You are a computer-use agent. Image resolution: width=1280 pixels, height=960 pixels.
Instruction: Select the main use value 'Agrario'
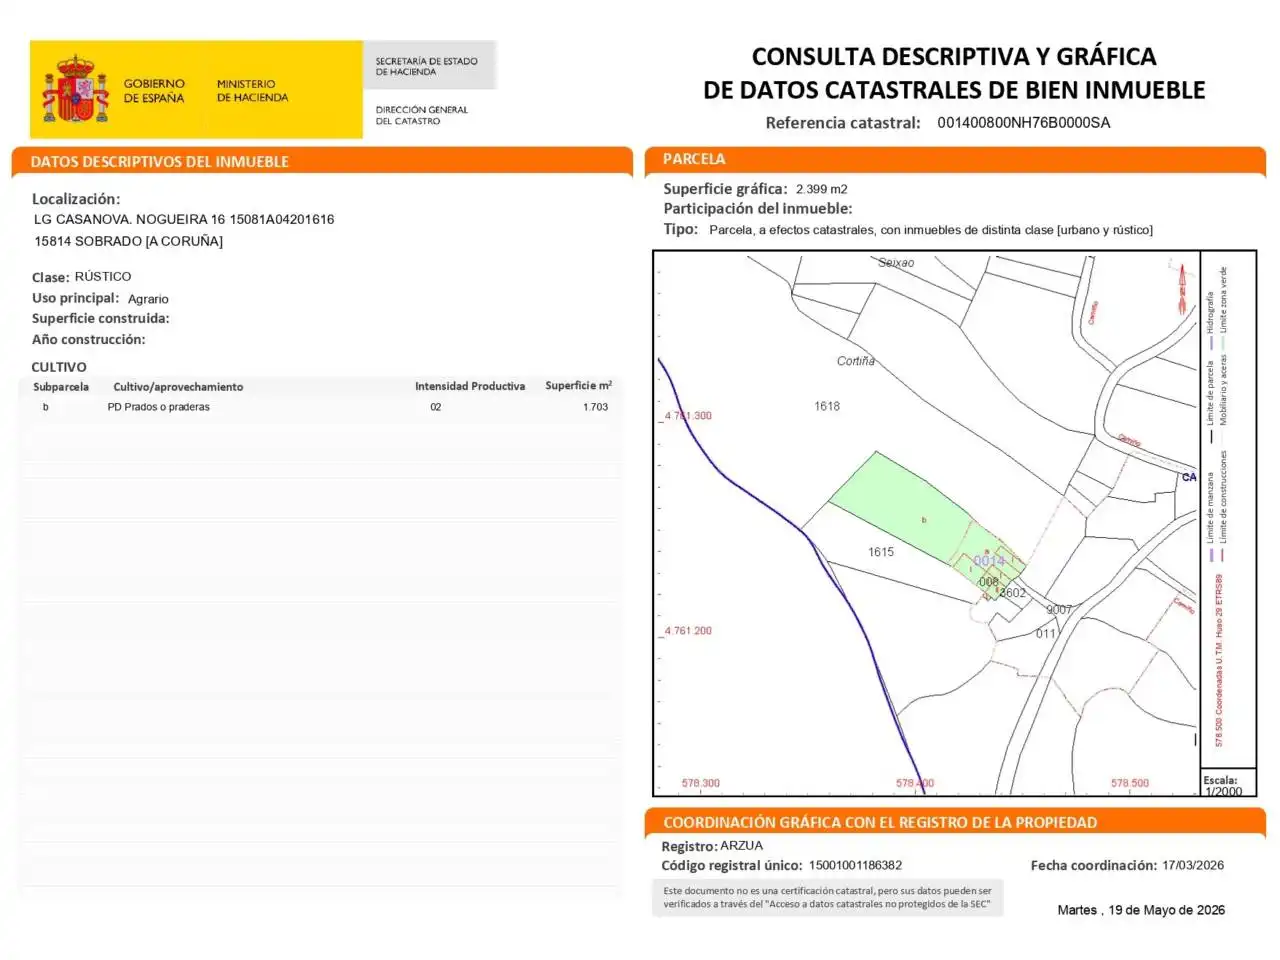(x=148, y=299)
